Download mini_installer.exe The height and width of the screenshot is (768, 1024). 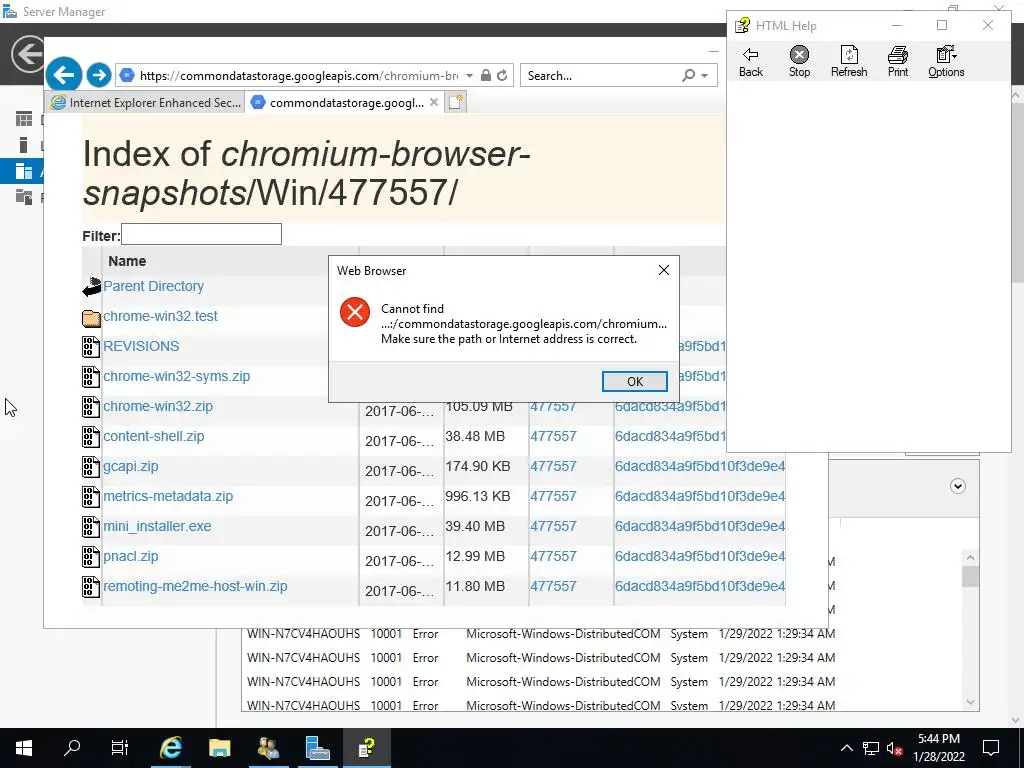pos(157,526)
